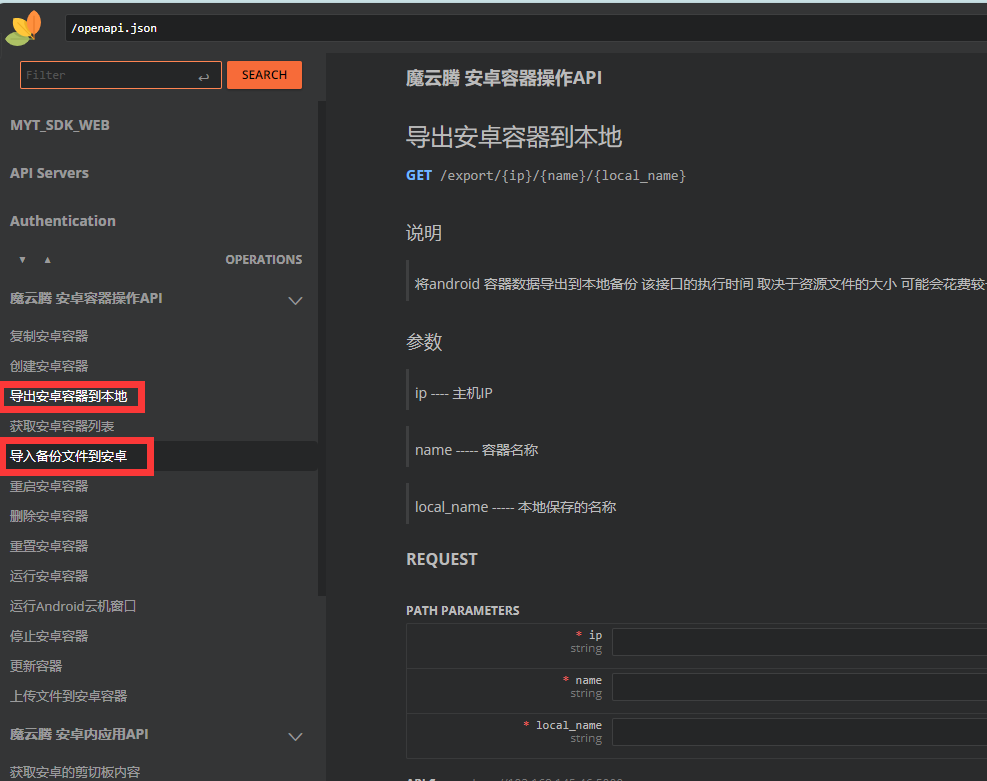The height and width of the screenshot is (781, 987).
Task: Expand all sections with down triangle icon
Action: 23,260
